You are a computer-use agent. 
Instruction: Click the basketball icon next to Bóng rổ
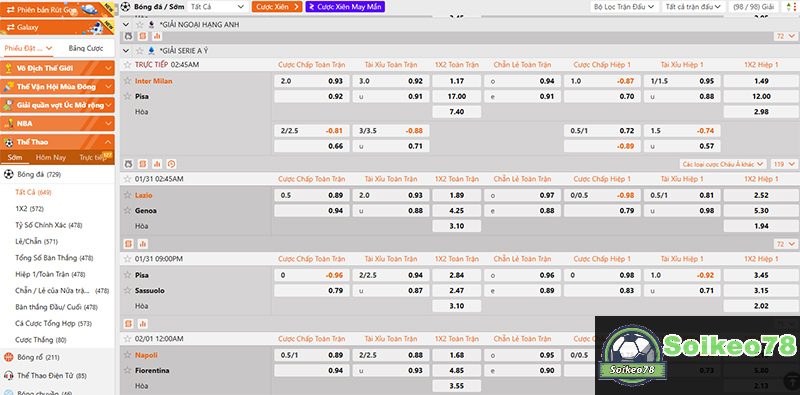point(8,357)
